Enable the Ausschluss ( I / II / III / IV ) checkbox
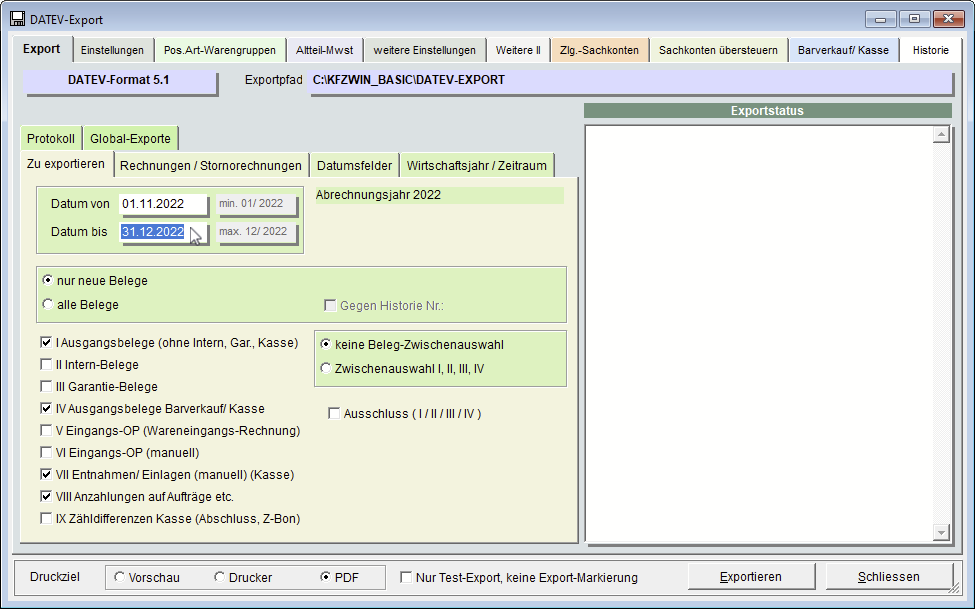 (334, 414)
